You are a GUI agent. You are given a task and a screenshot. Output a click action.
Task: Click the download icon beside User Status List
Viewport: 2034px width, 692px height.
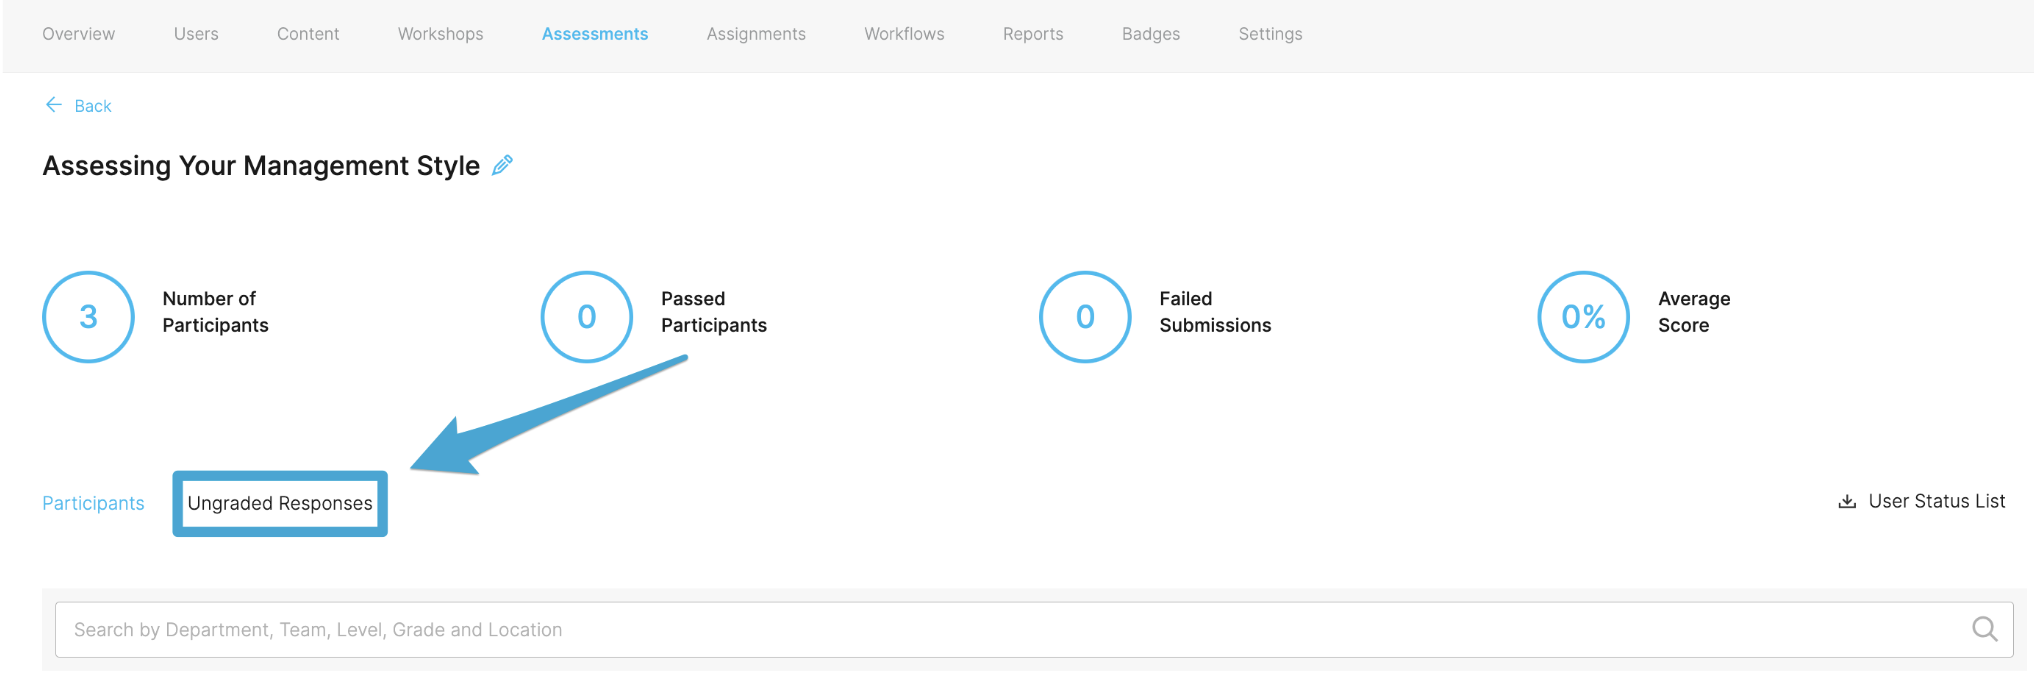(x=1847, y=502)
